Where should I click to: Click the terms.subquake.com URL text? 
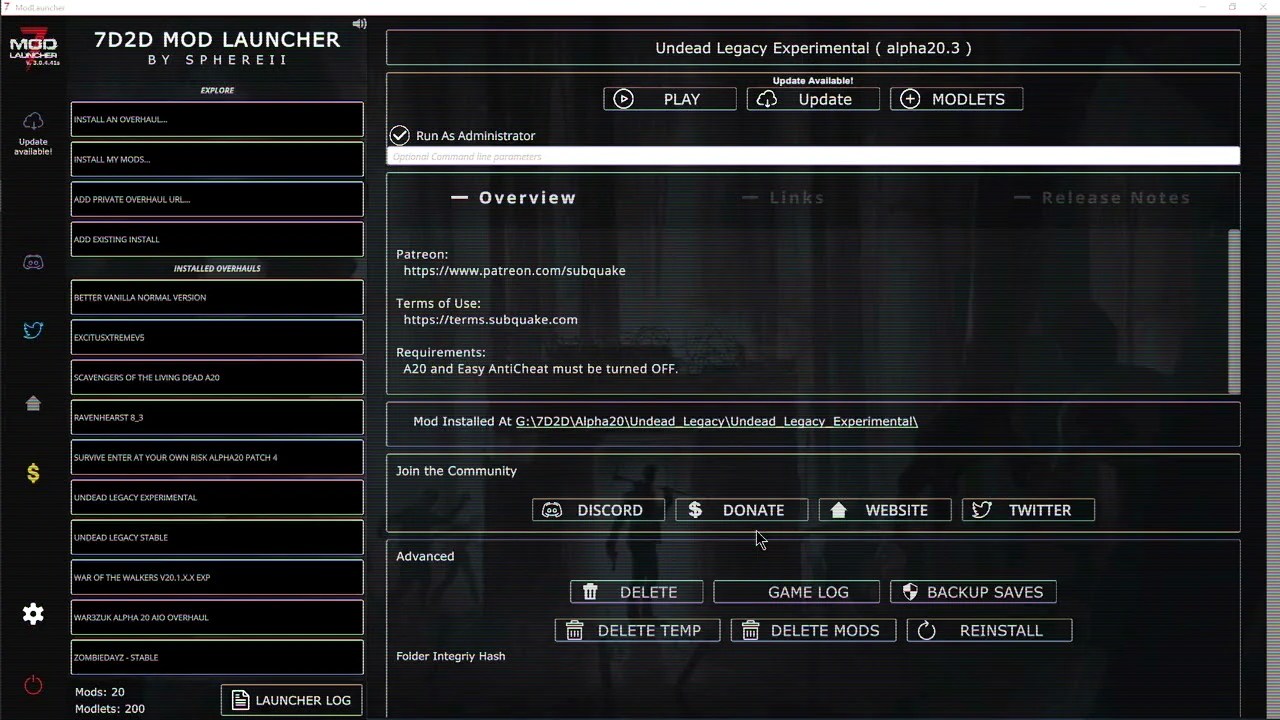point(490,319)
